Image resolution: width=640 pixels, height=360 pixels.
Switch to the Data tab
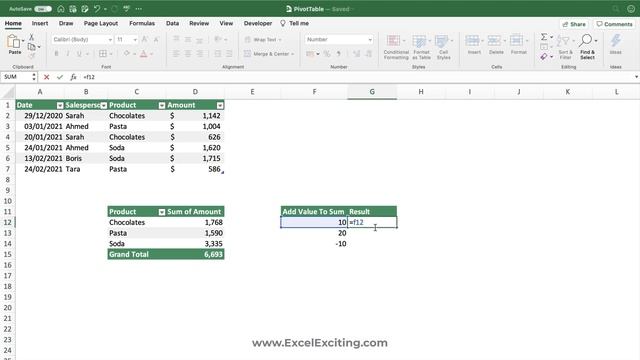pyautogui.click(x=173, y=23)
